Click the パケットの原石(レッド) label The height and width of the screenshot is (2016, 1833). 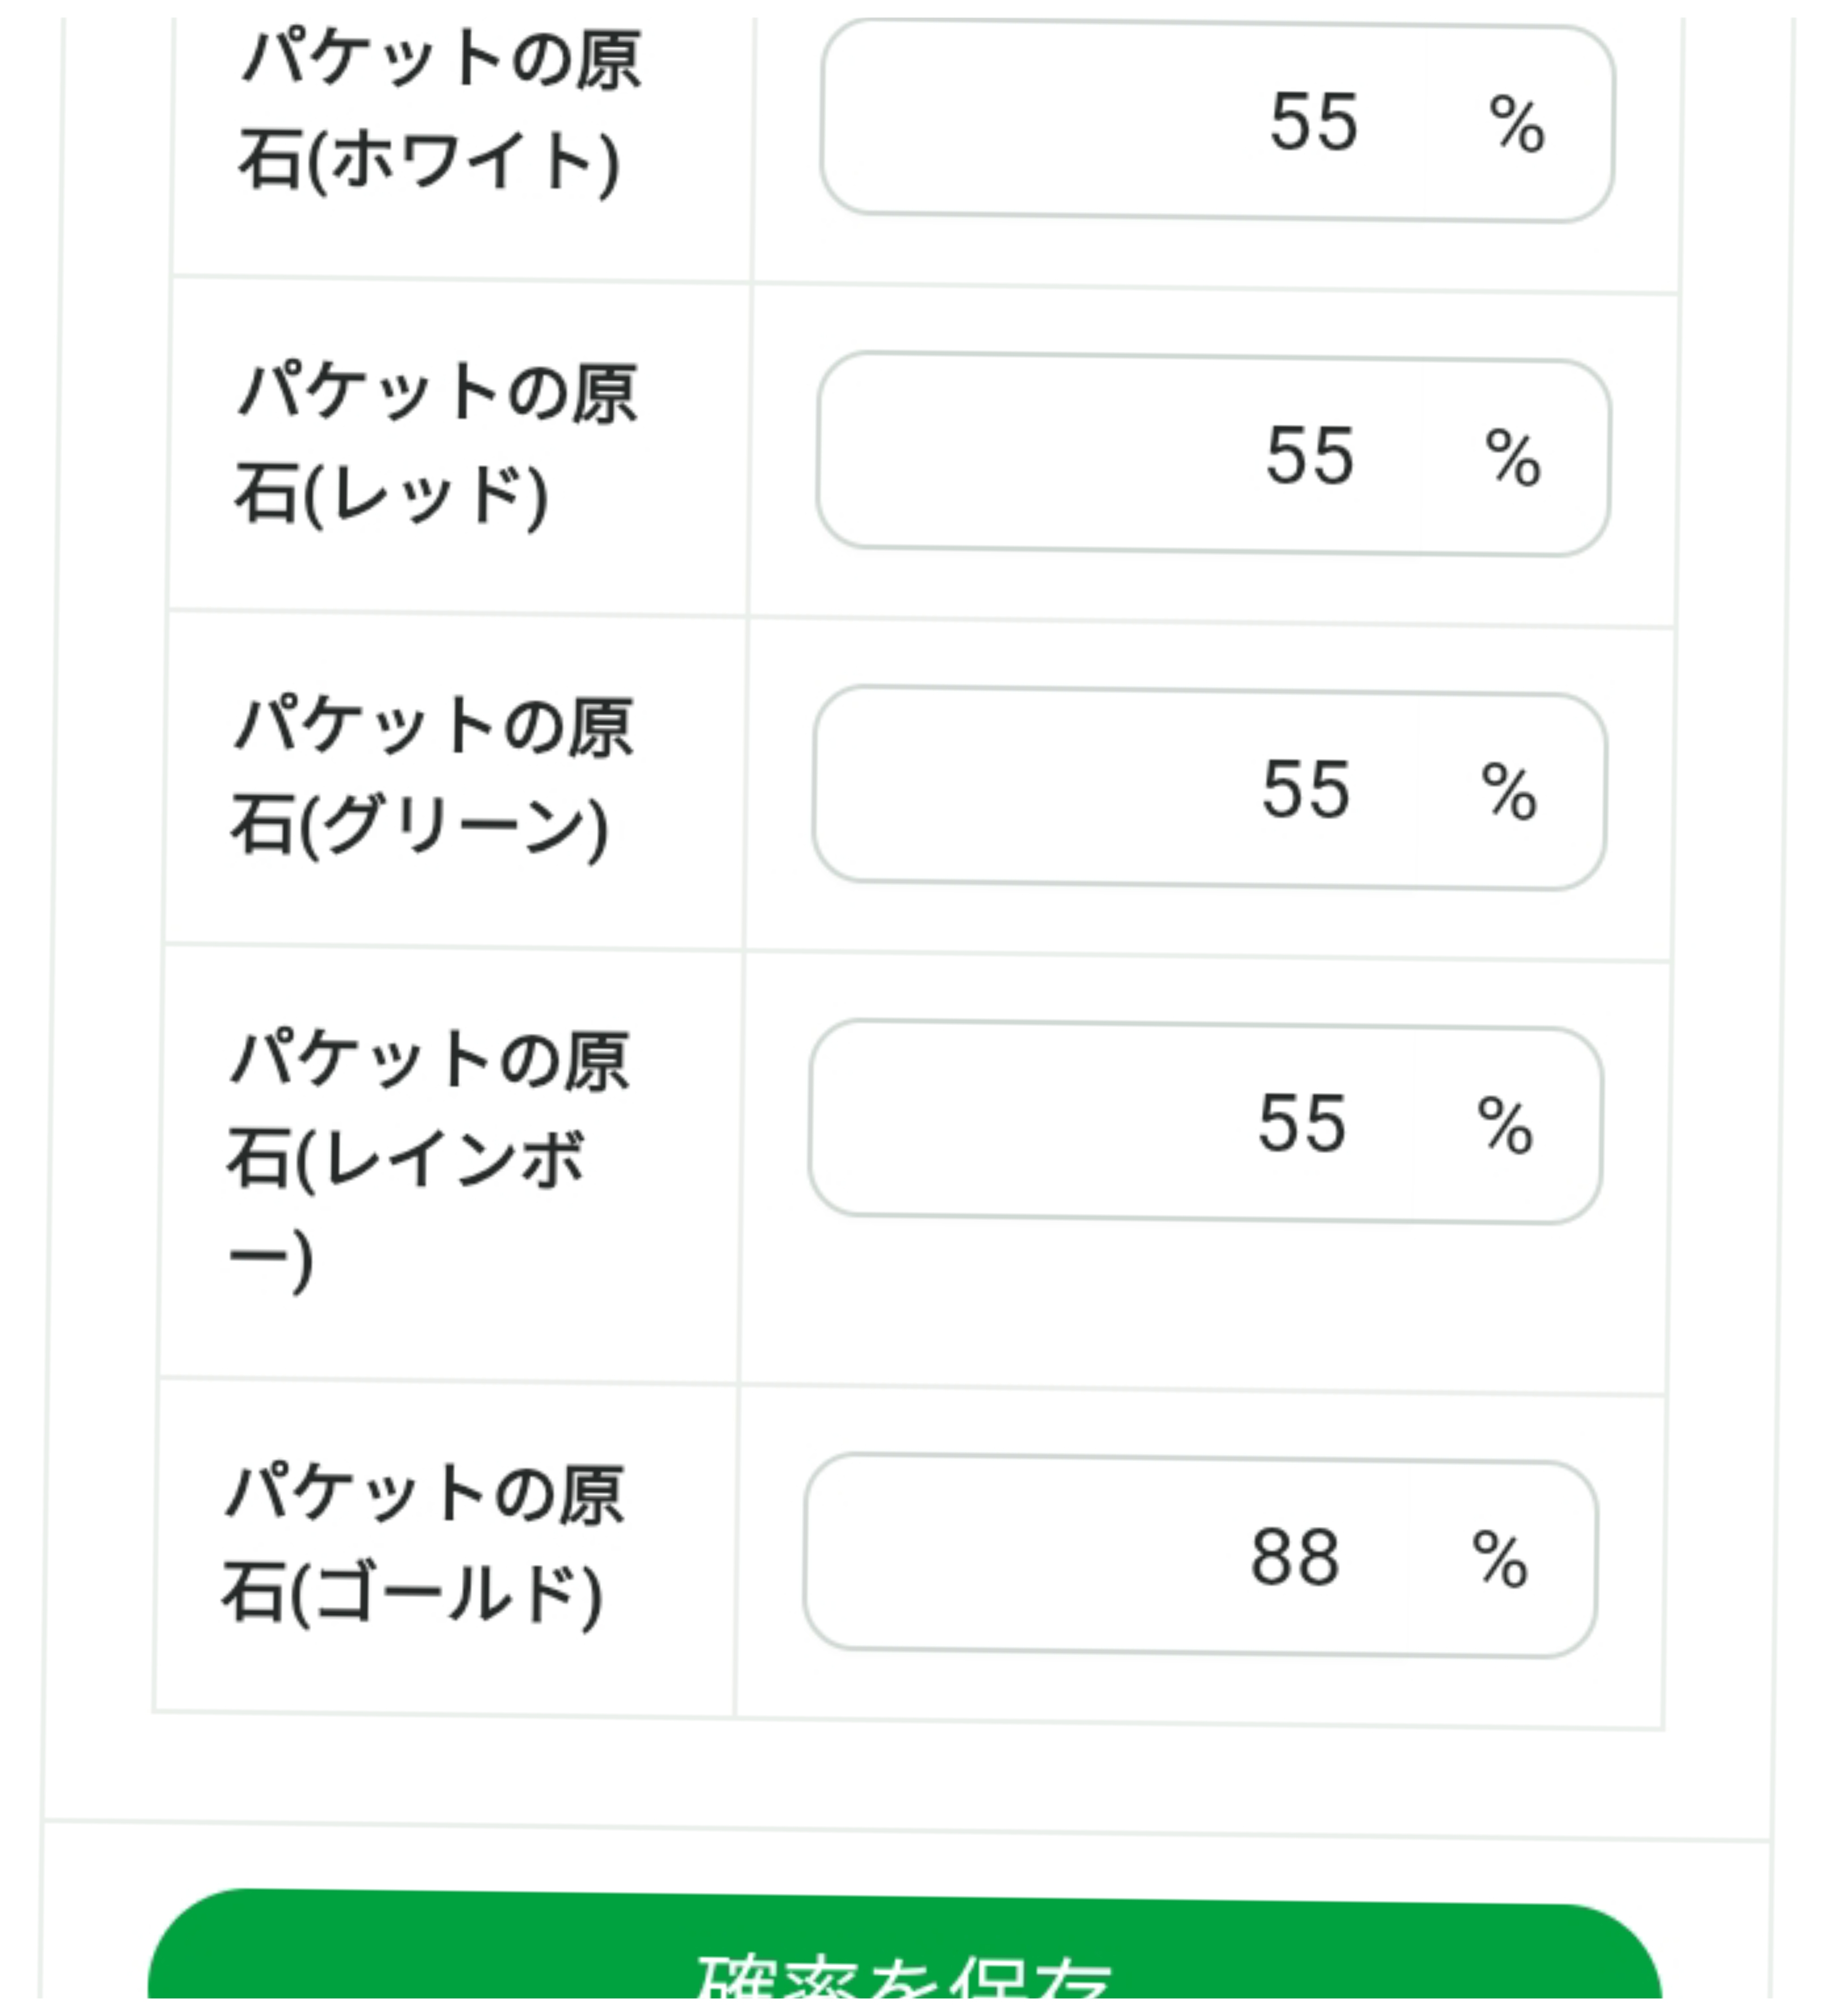pyautogui.click(x=436, y=442)
